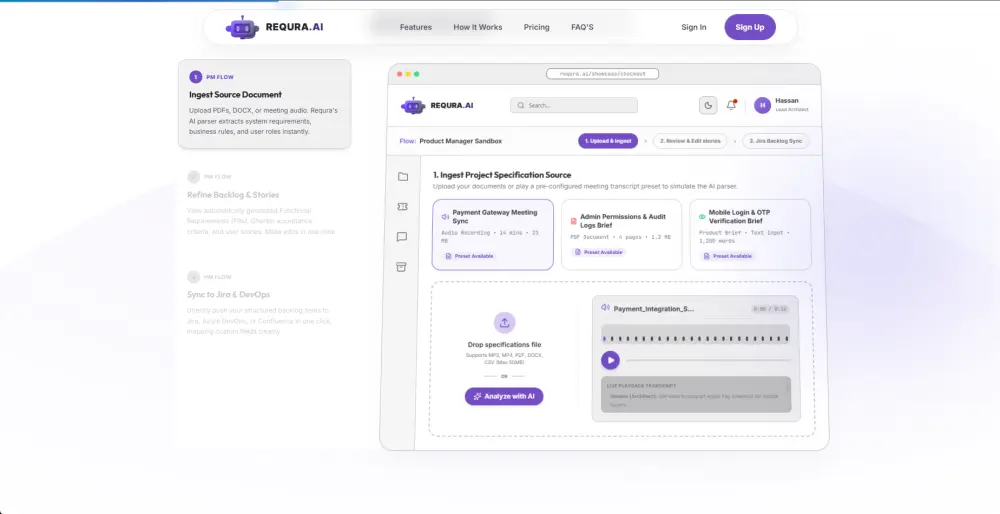Select the Admin Permissions & Audit Logs Brief card
1000x514 pixels.
pyautogui.click(x=622, y=235)
